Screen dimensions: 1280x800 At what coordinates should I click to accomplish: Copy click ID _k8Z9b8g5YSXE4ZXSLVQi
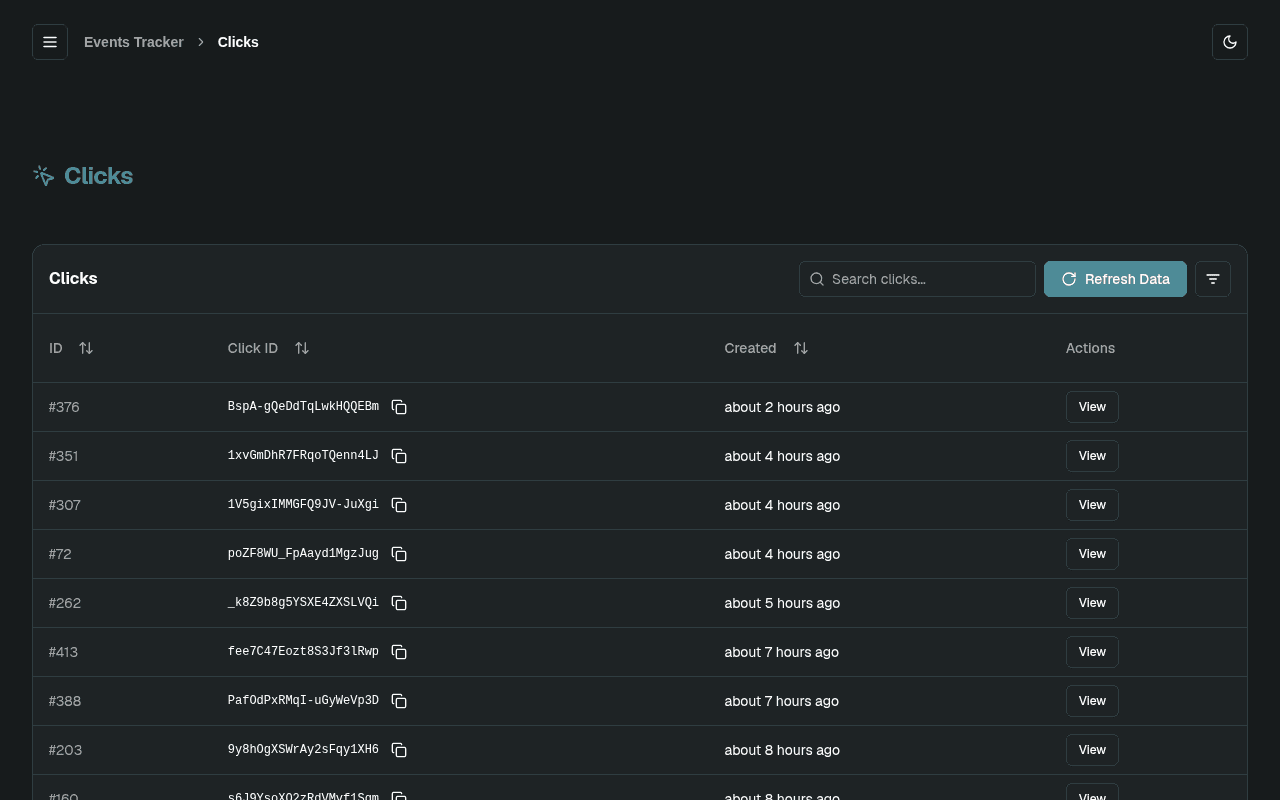point(399,603)
